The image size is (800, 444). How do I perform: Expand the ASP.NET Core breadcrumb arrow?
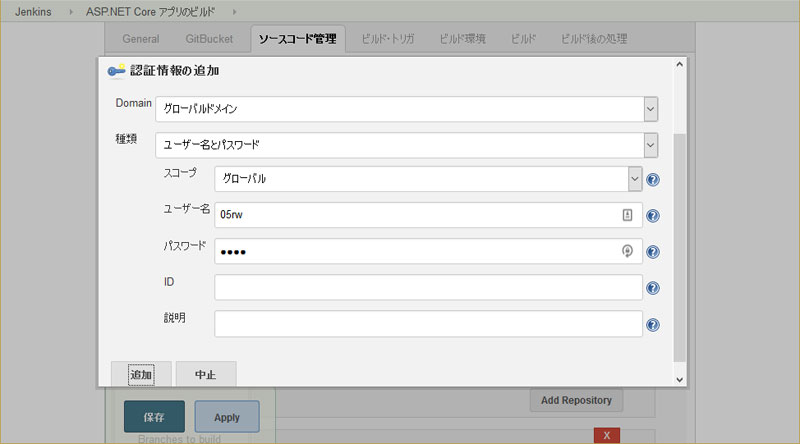pos(234,12)
